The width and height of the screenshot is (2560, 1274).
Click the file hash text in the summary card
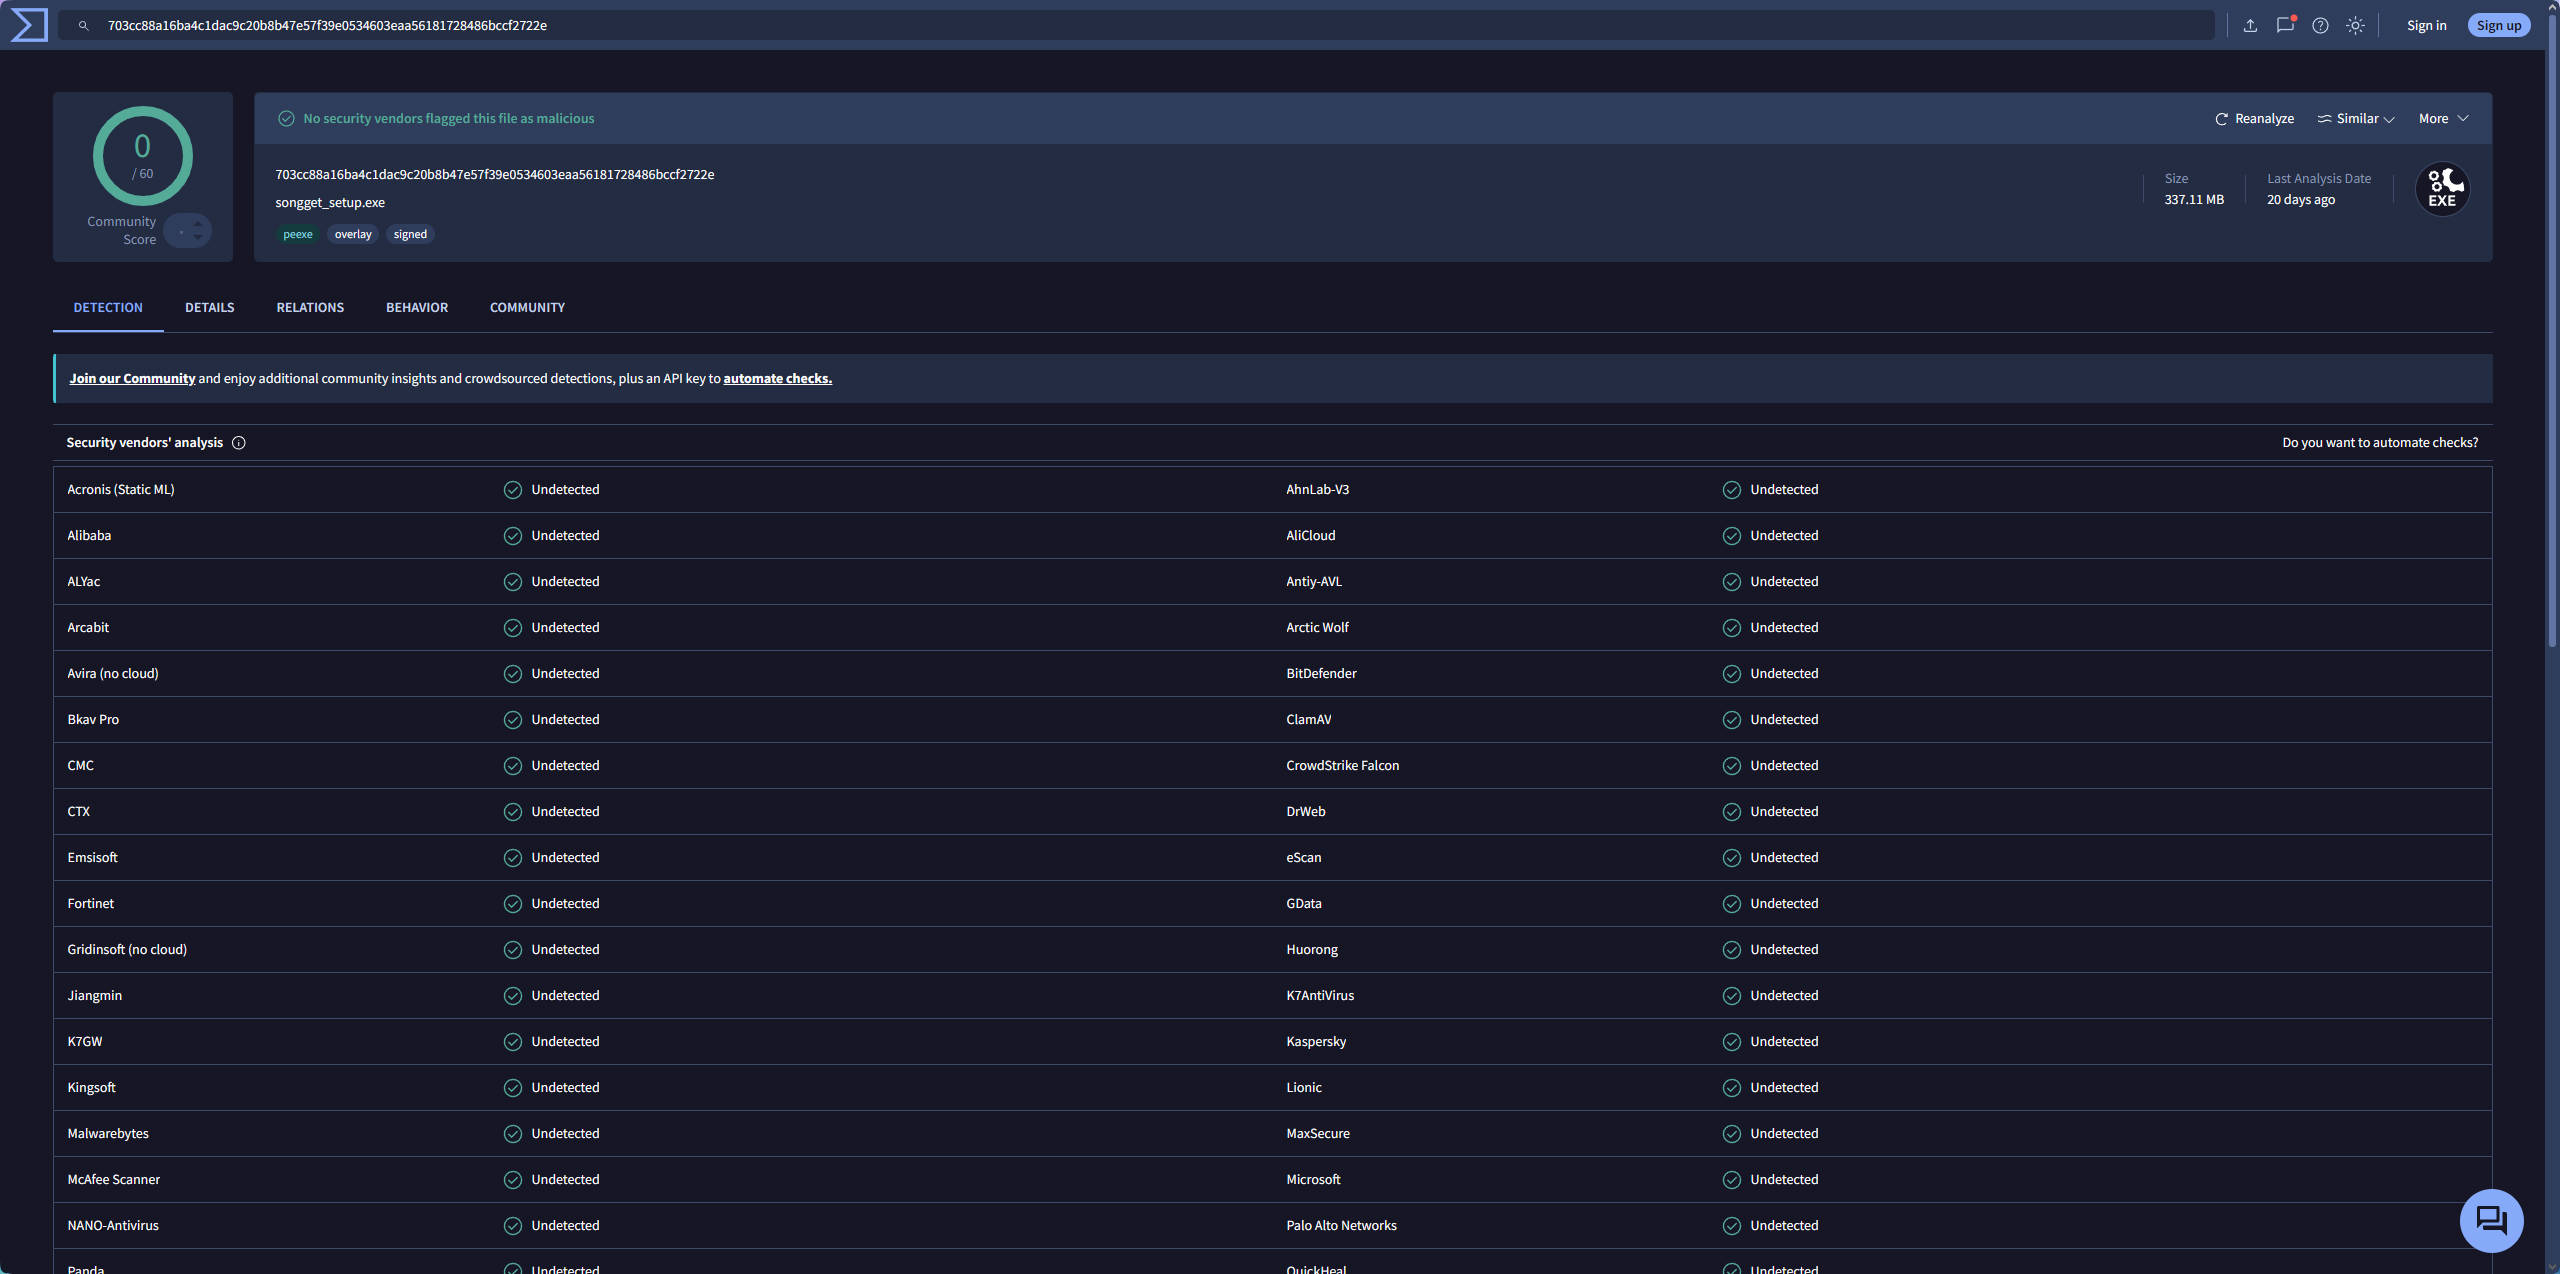coord(495,175)
